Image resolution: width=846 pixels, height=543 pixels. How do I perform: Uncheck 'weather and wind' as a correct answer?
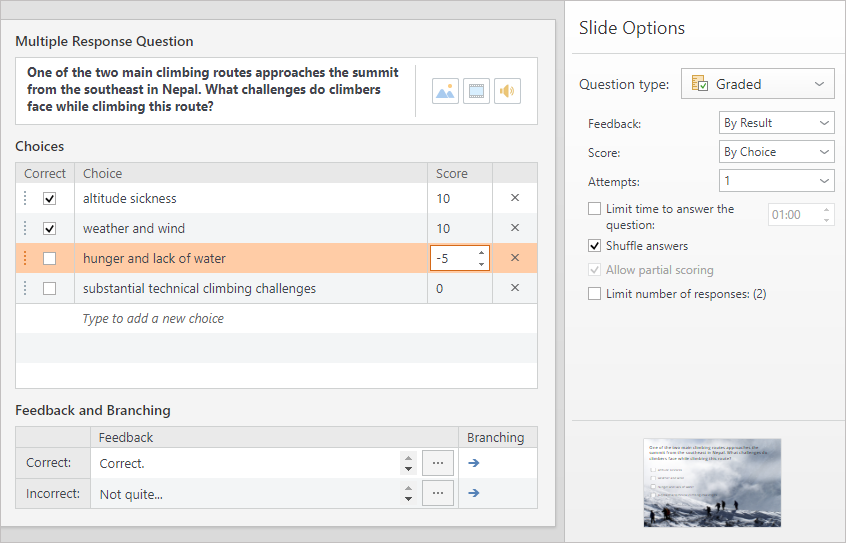tap(50, 228)
